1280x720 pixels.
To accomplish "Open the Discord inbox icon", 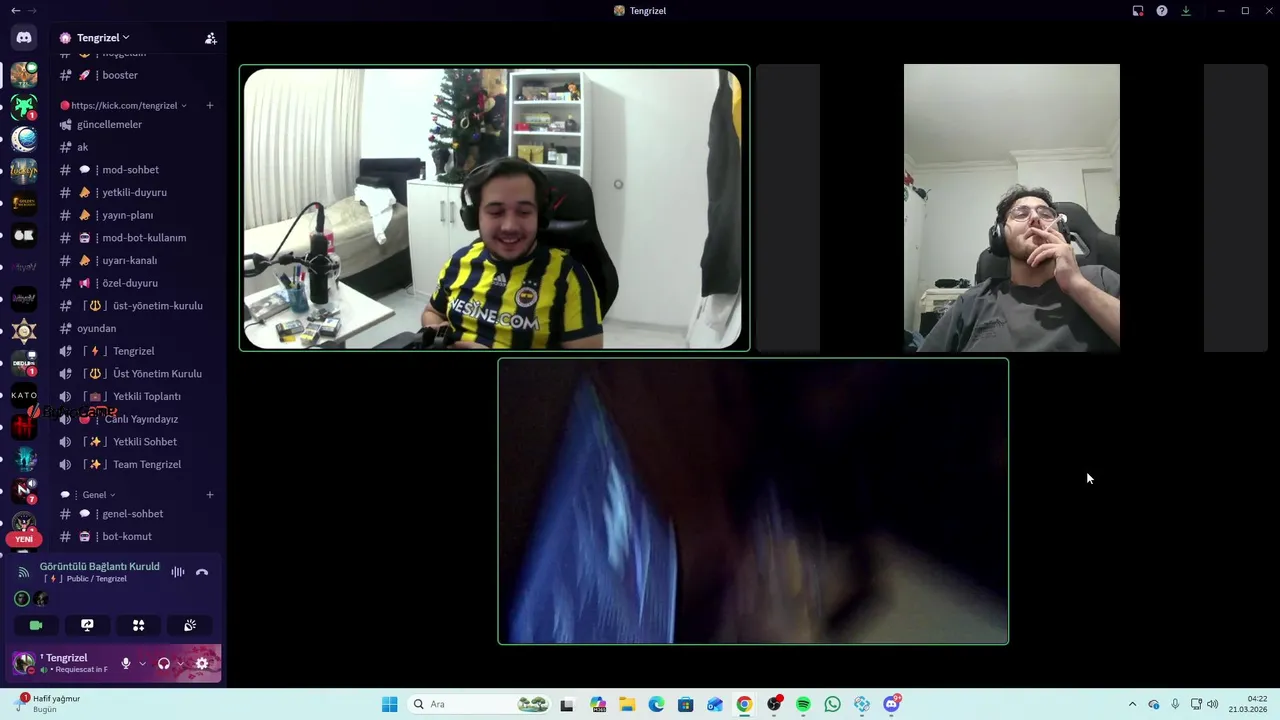I will tap(1138, 11).
